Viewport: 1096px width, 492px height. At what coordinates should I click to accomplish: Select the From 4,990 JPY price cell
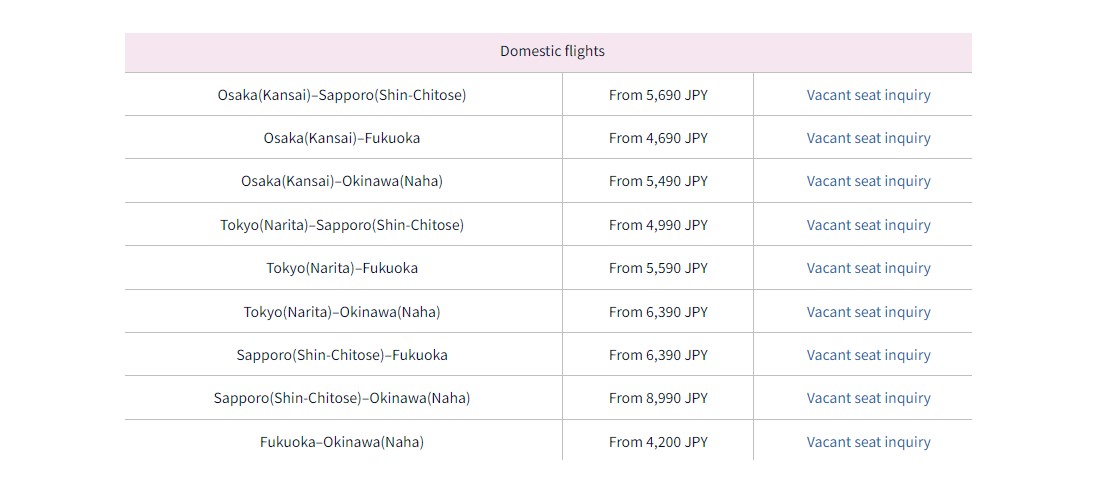658,224
